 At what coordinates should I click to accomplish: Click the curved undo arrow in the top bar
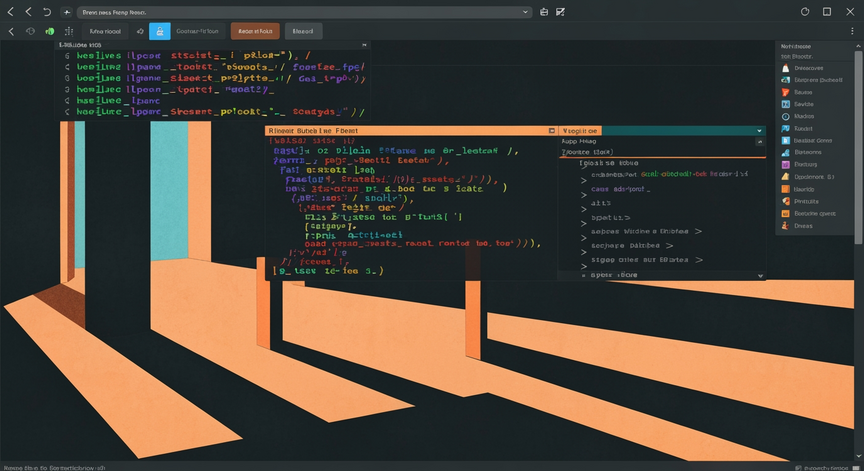[x=47, y=12]
